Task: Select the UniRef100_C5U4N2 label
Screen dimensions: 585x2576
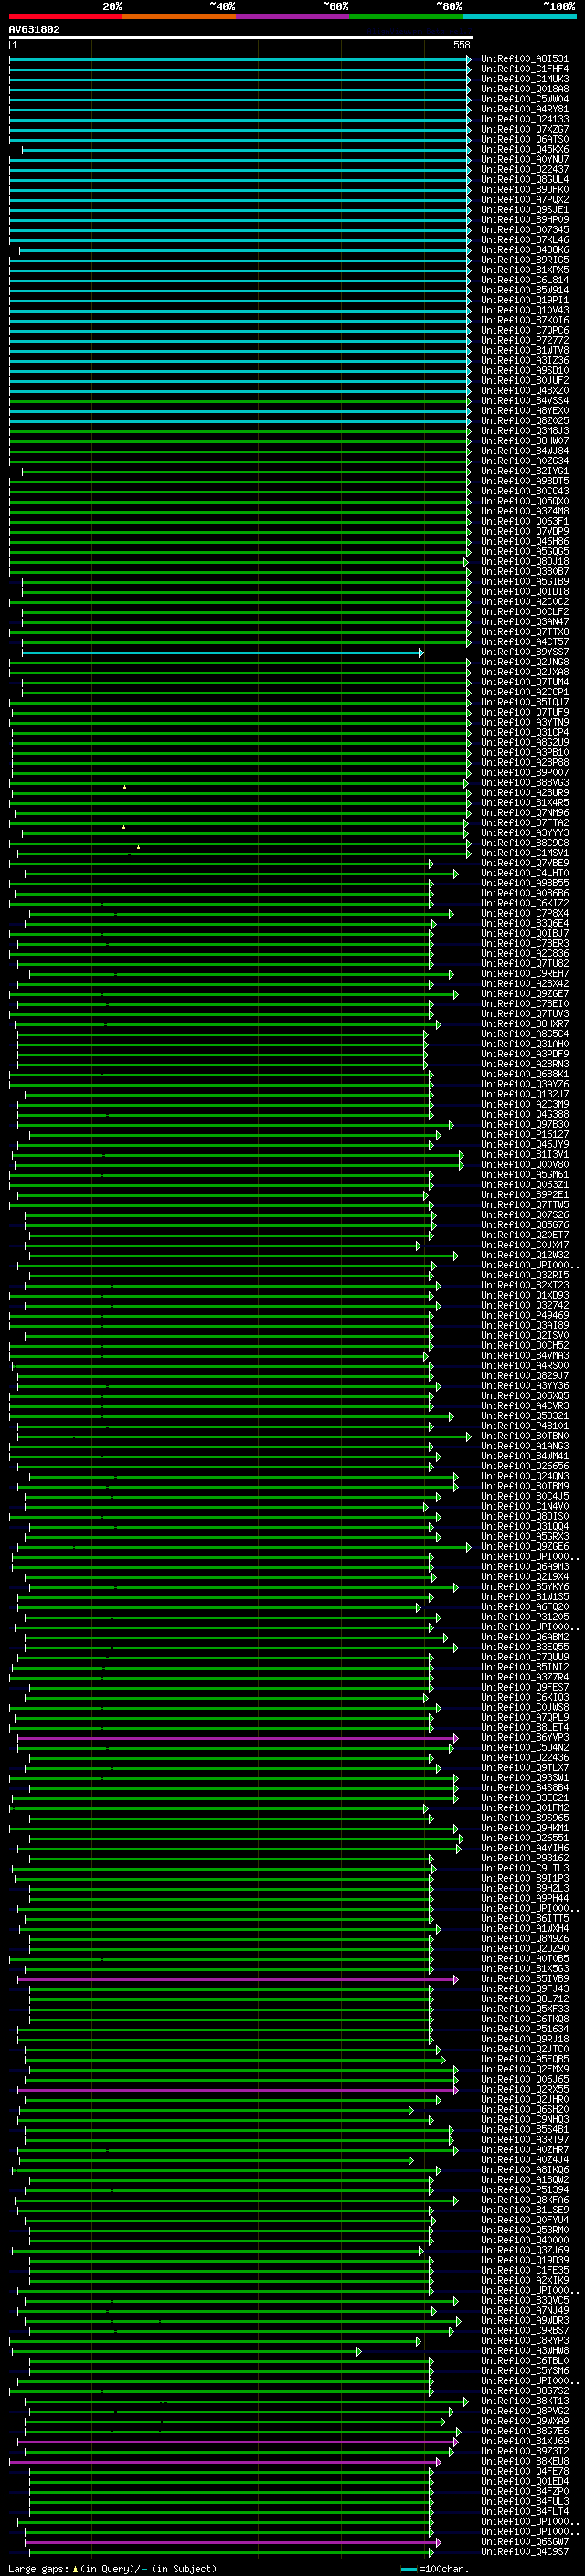Action: (x=525, y=1747)
